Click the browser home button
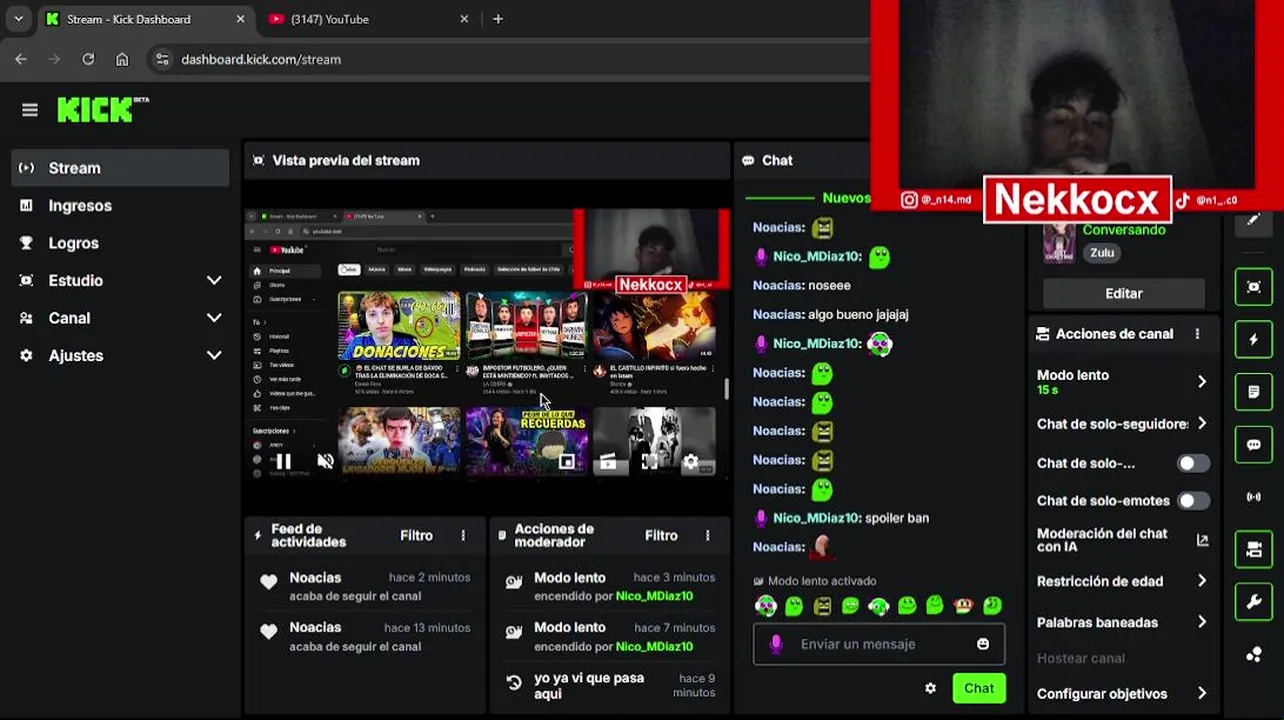 (x=122, y=60)
